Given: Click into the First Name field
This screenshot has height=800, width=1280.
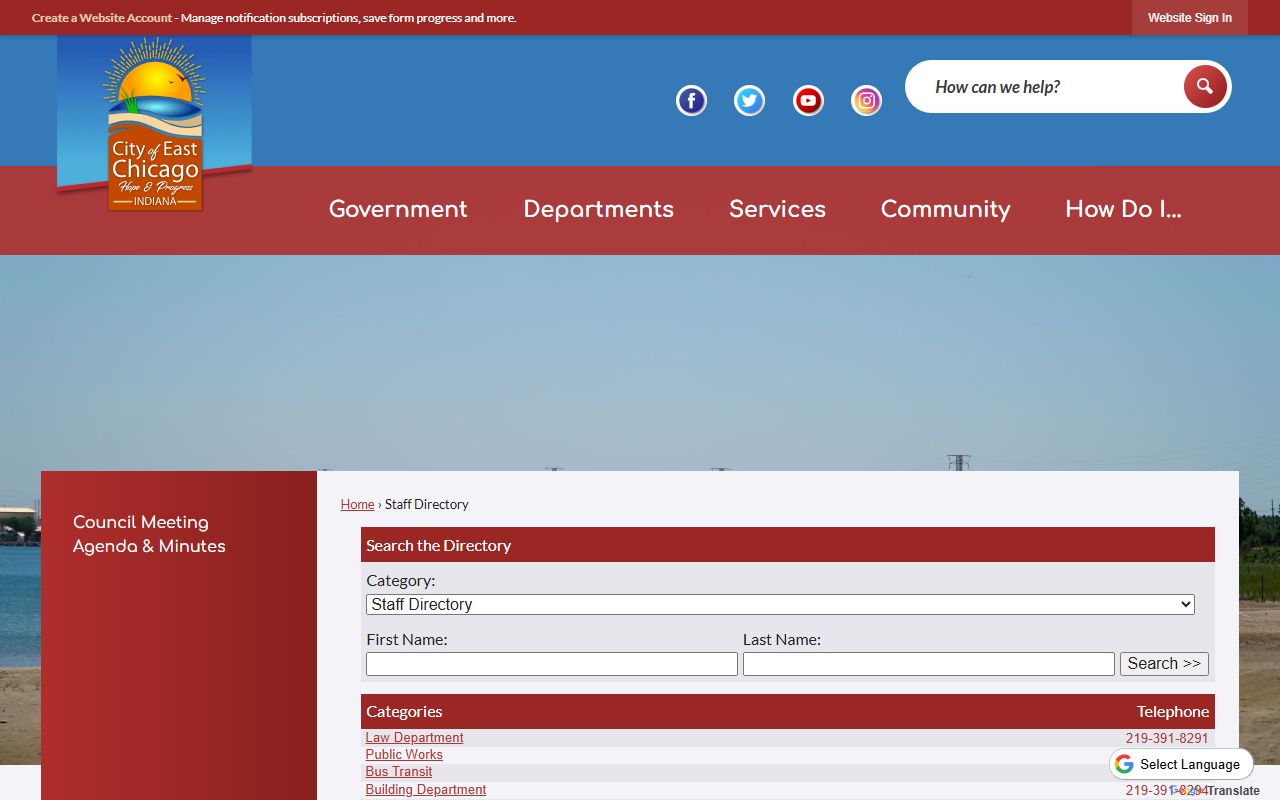Looking at the screenshot, I should (x=552, y=664).
